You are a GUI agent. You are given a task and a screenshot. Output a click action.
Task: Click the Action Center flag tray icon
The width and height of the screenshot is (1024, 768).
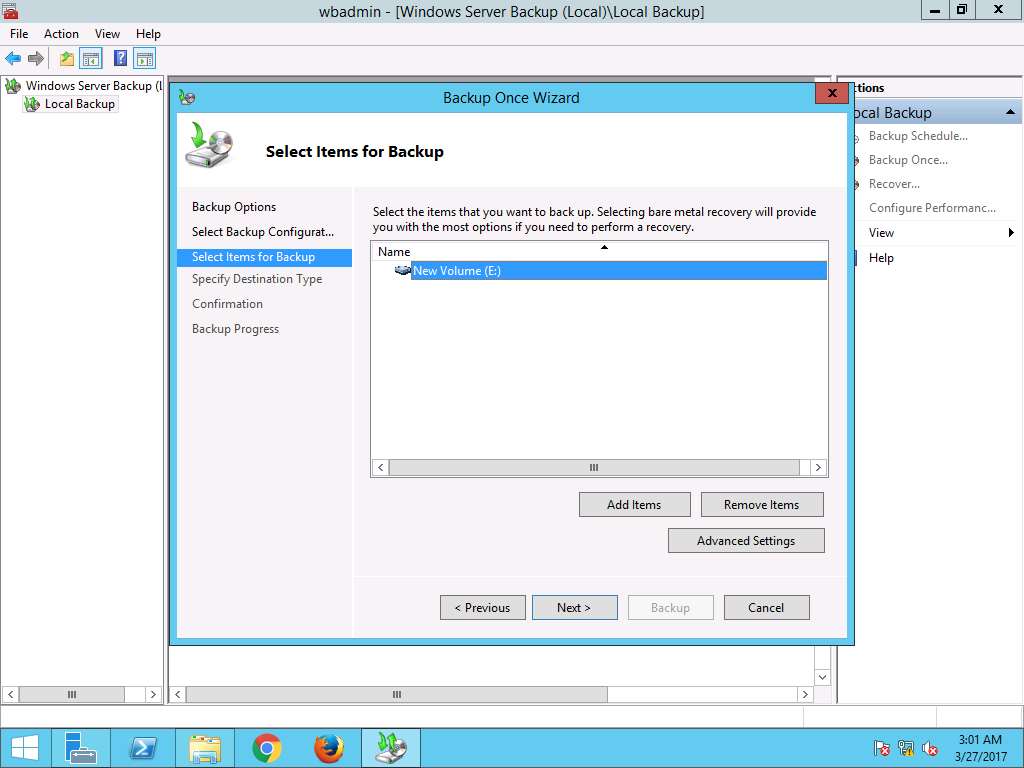pyautogui.click(x=881, y=748)
